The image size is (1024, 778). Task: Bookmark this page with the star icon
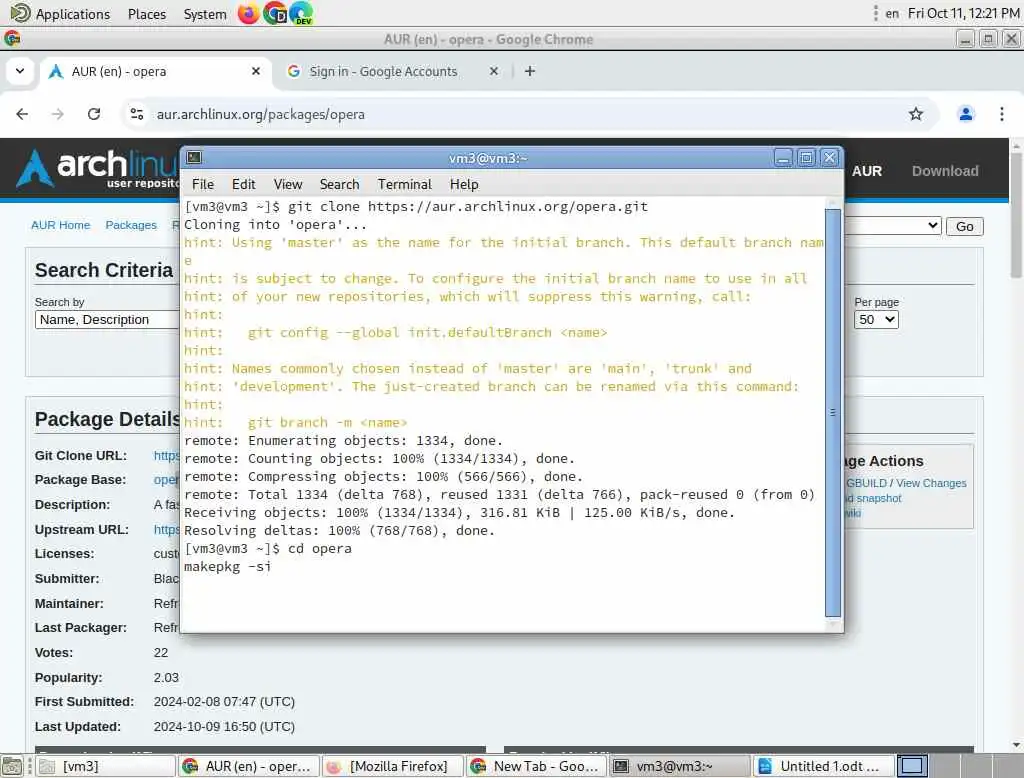(x=916, y=114)
